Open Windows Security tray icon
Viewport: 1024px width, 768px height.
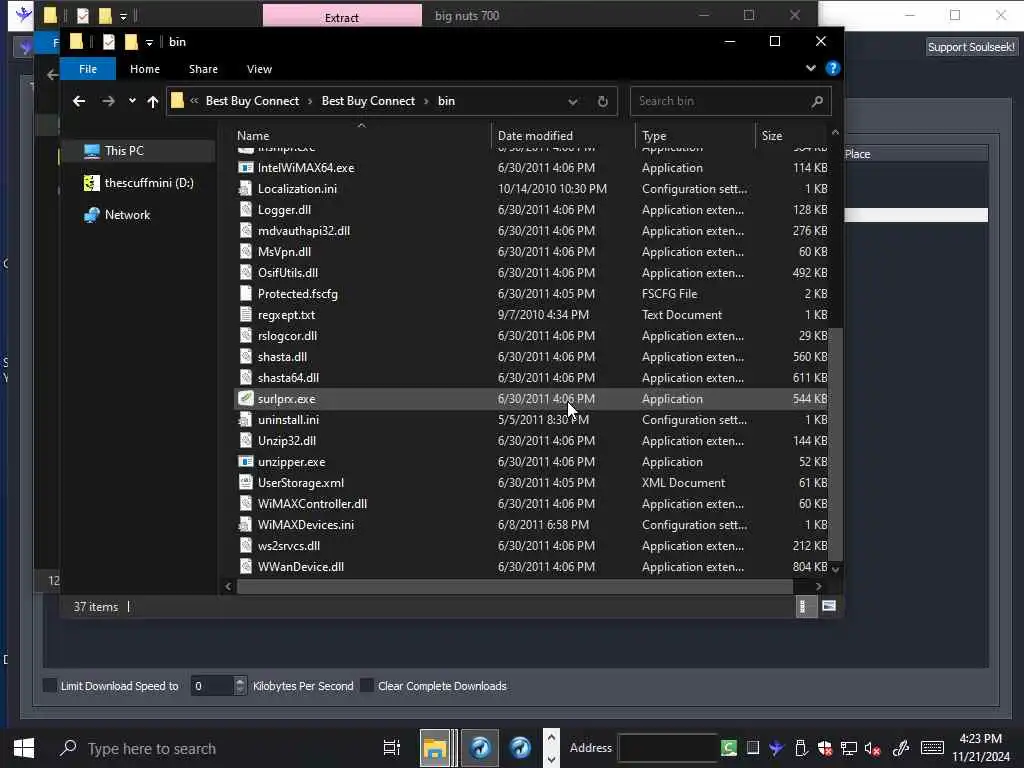tap(825, 748)
